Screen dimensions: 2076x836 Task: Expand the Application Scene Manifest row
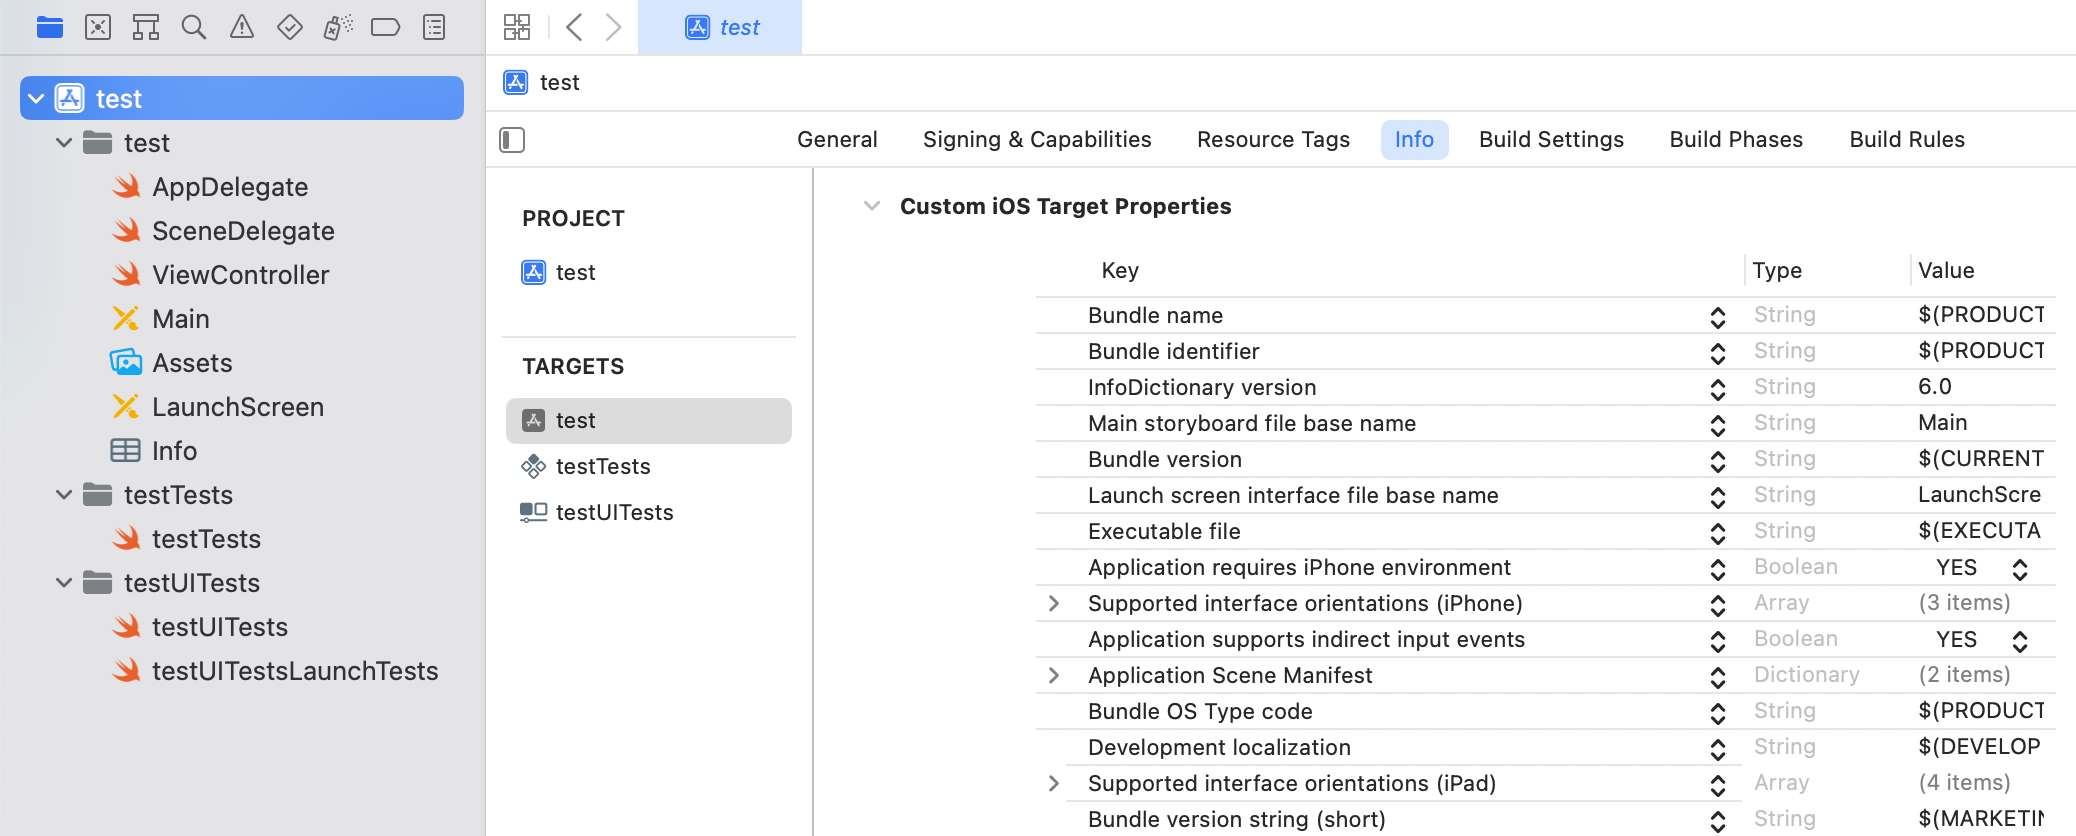pos(1054,676)
